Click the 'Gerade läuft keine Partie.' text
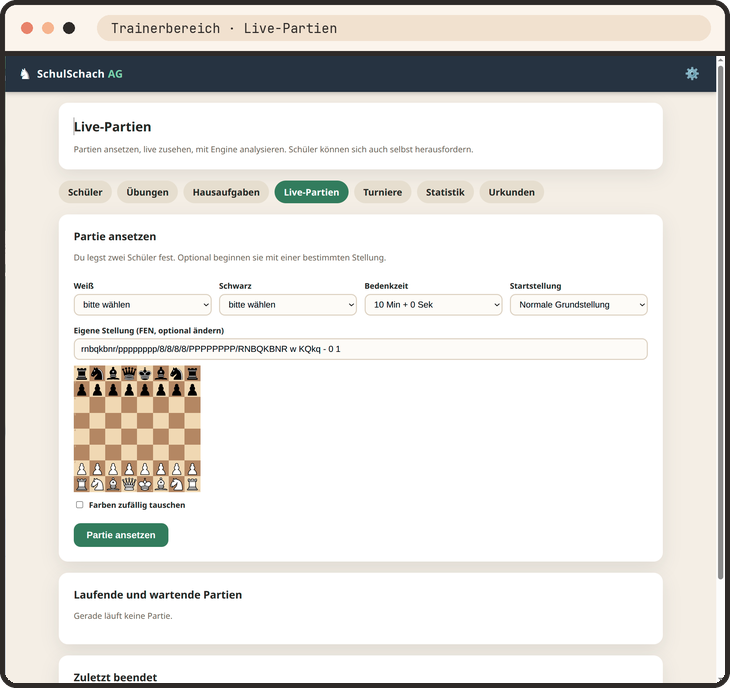The image size is (730, 688). pyautogui.click(x=123, y=615)
